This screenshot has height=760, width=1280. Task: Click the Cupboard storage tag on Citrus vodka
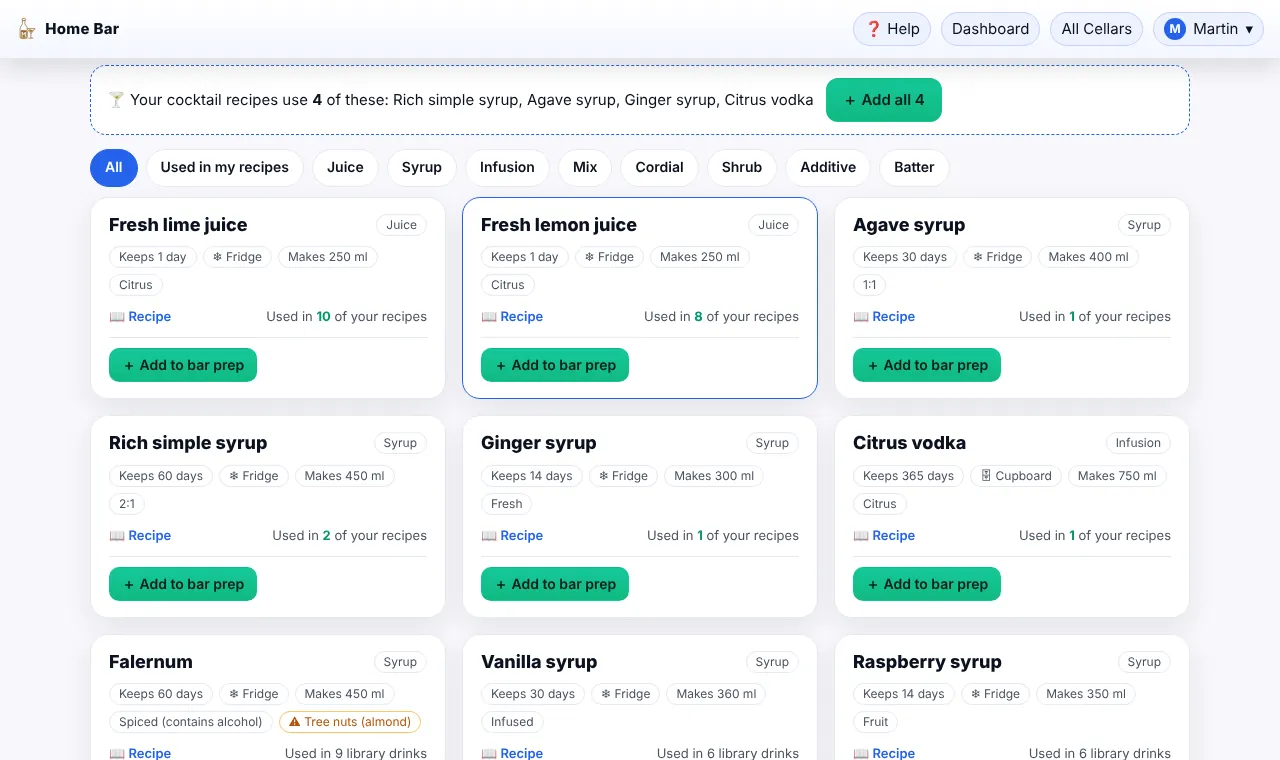(x=1016, y=476)
